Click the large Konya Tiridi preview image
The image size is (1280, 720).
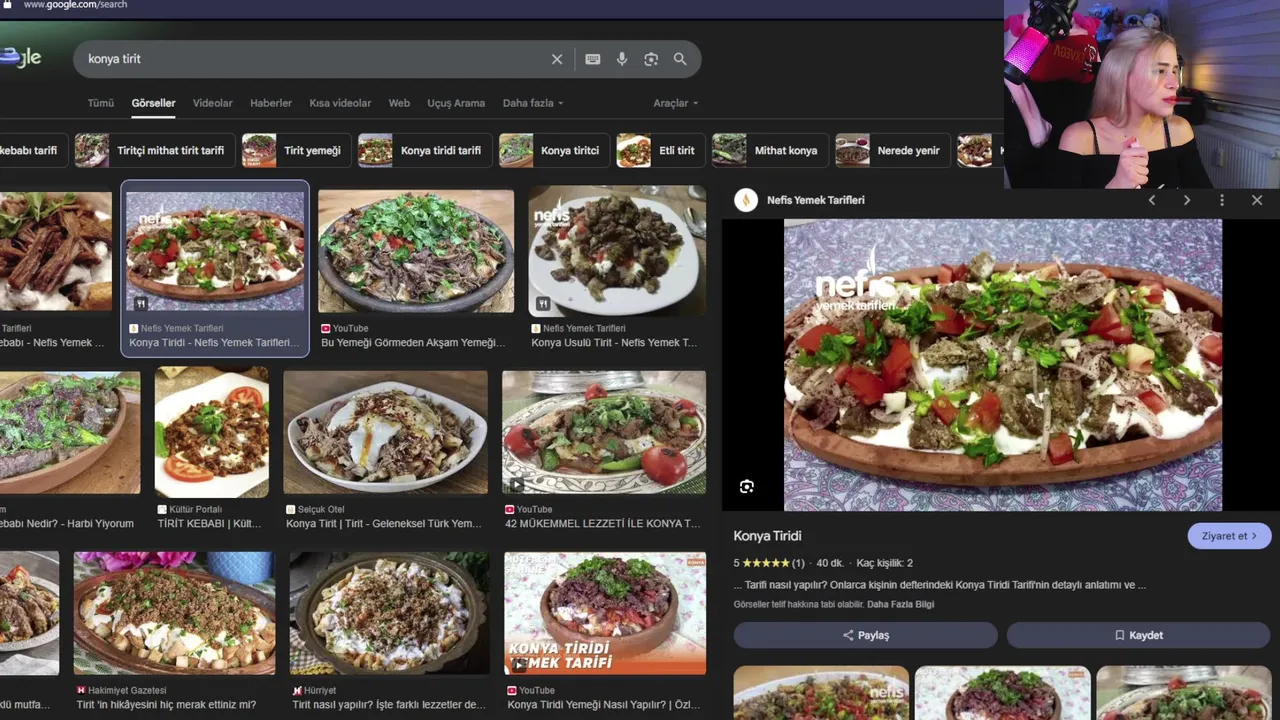tap(1003, 365)
